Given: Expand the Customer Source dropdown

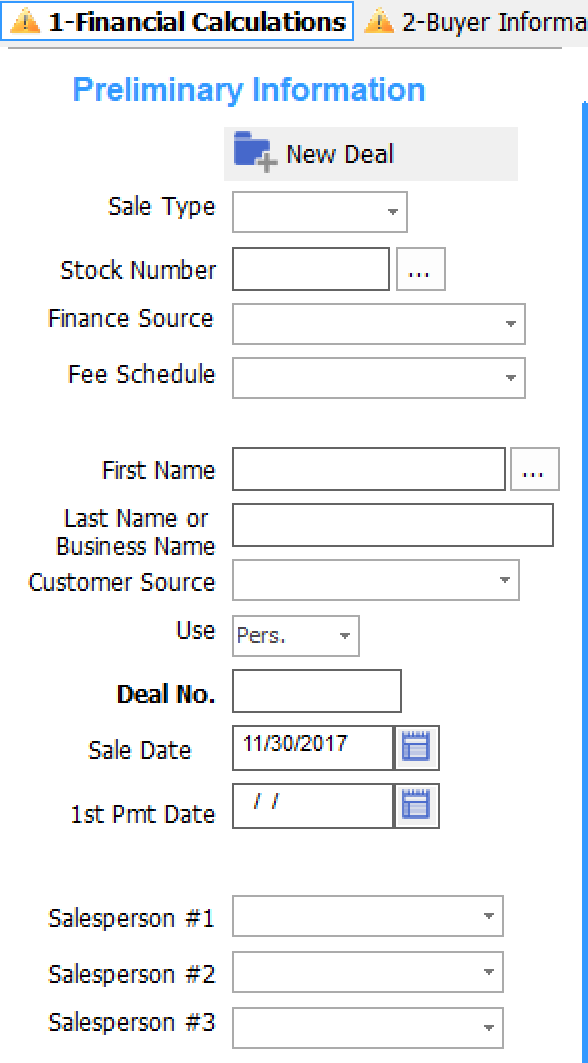Looking at the screenshot, I should (x=503, y=580).
